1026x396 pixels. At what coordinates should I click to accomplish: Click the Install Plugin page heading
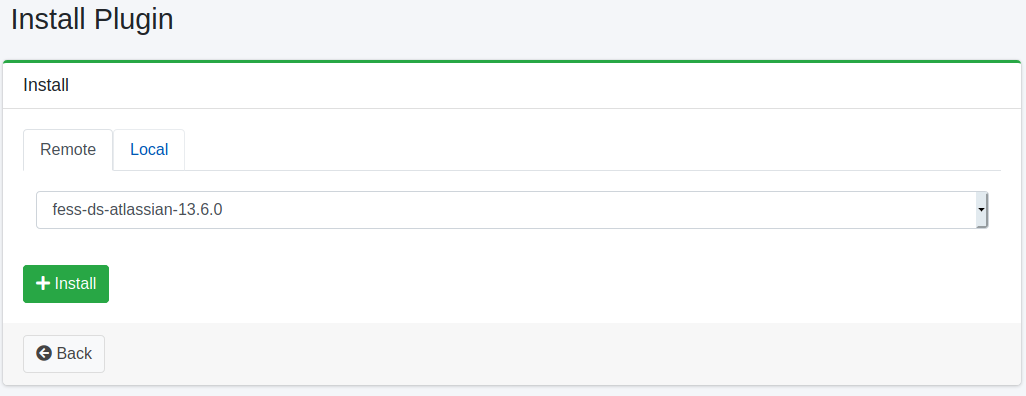92,20
